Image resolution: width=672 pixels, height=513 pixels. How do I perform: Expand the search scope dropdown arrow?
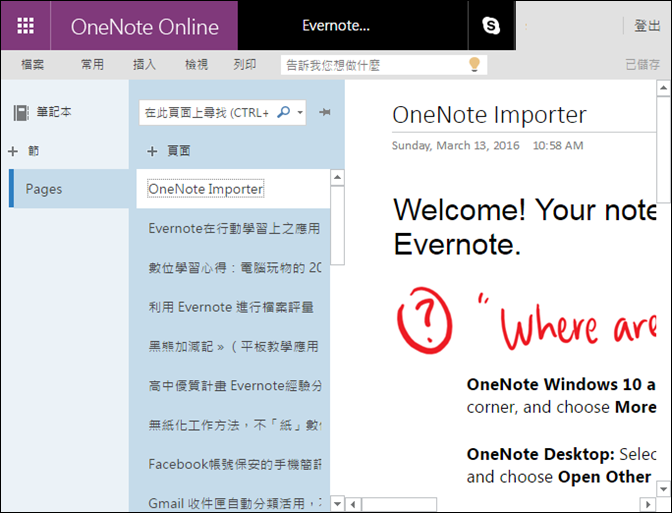(x=300, y=113)
